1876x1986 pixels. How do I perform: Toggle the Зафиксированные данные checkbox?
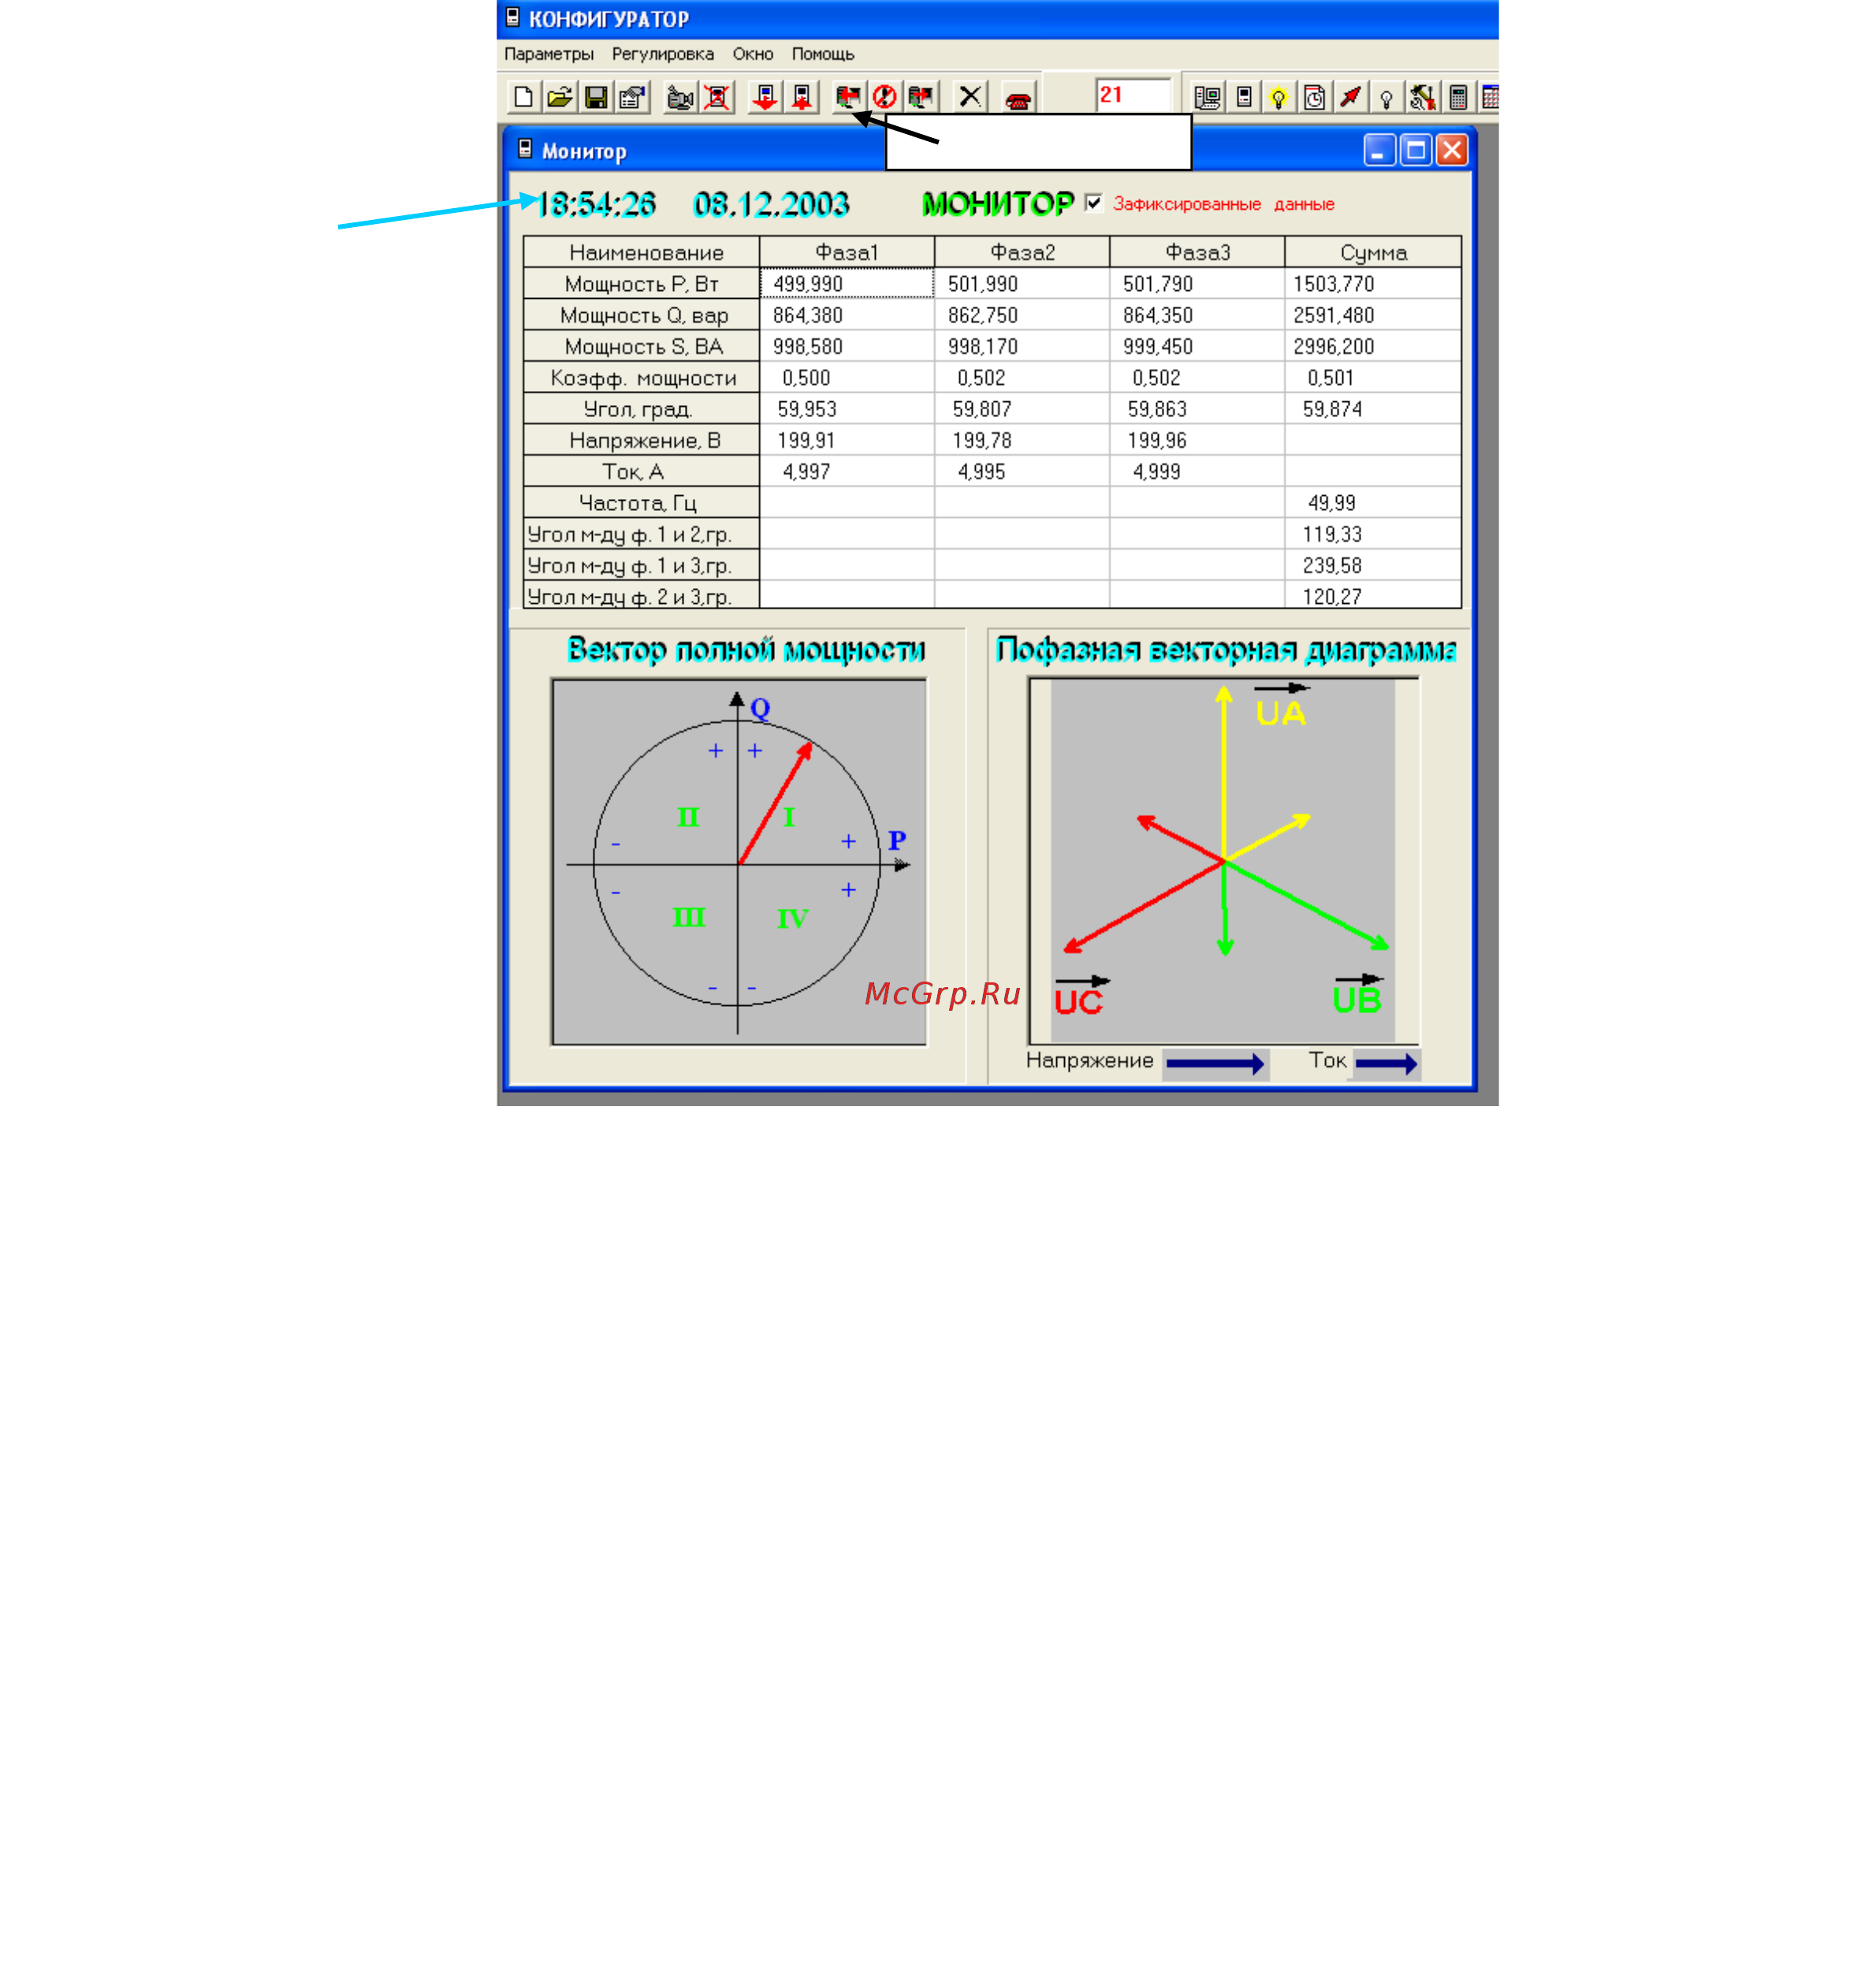[x=1093, y=203]
